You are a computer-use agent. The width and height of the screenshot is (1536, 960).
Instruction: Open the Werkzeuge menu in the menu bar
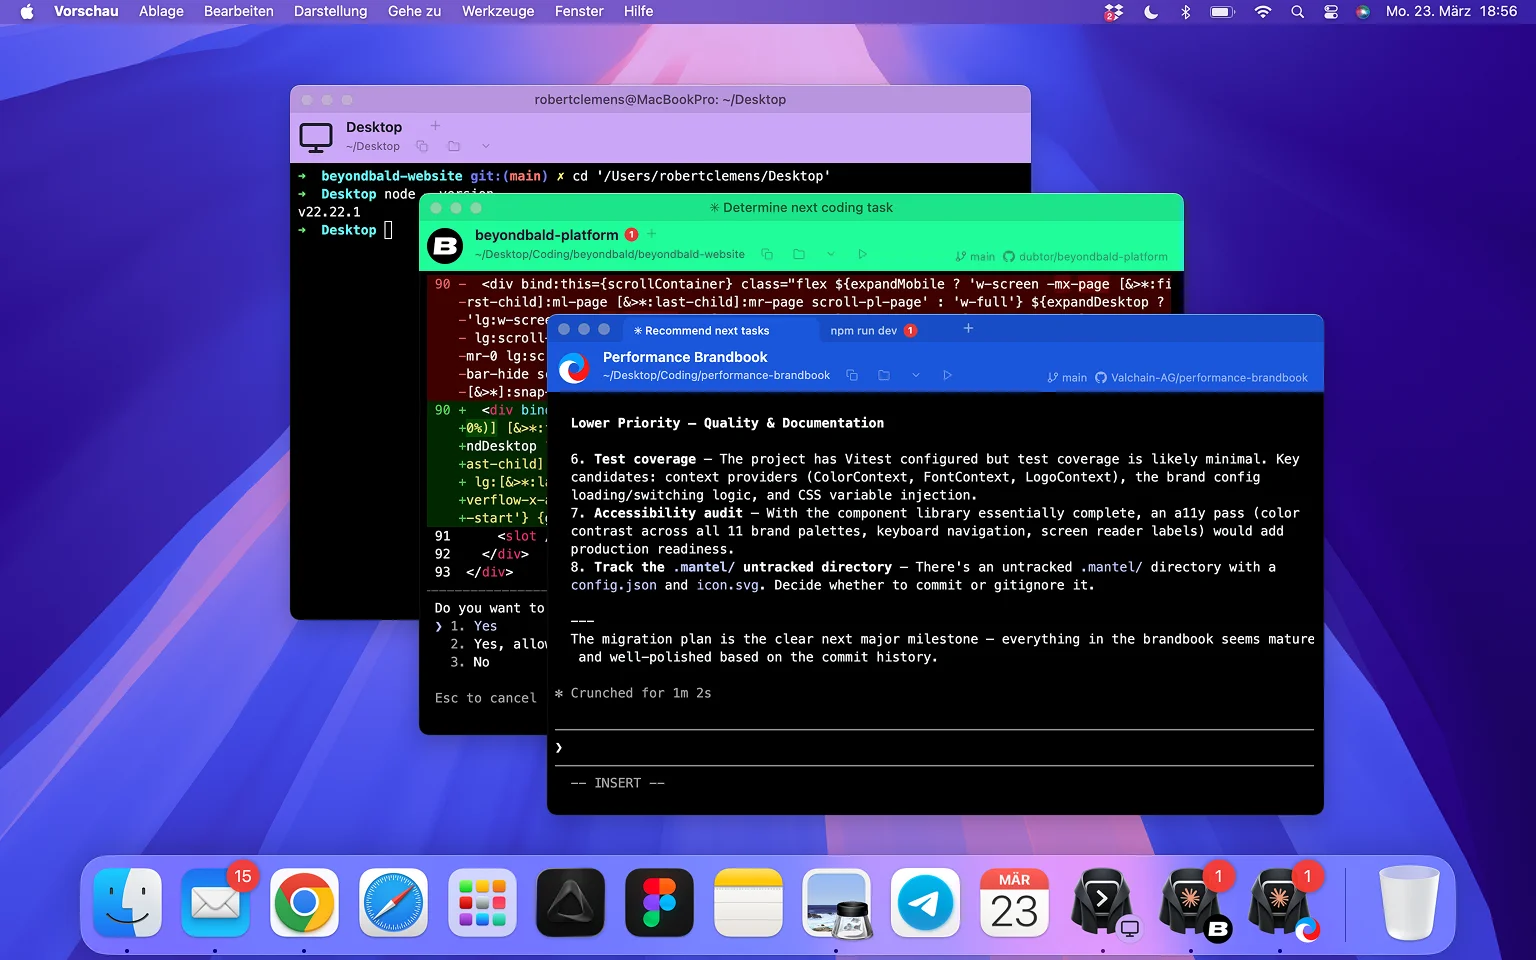[x=497, y=11]
